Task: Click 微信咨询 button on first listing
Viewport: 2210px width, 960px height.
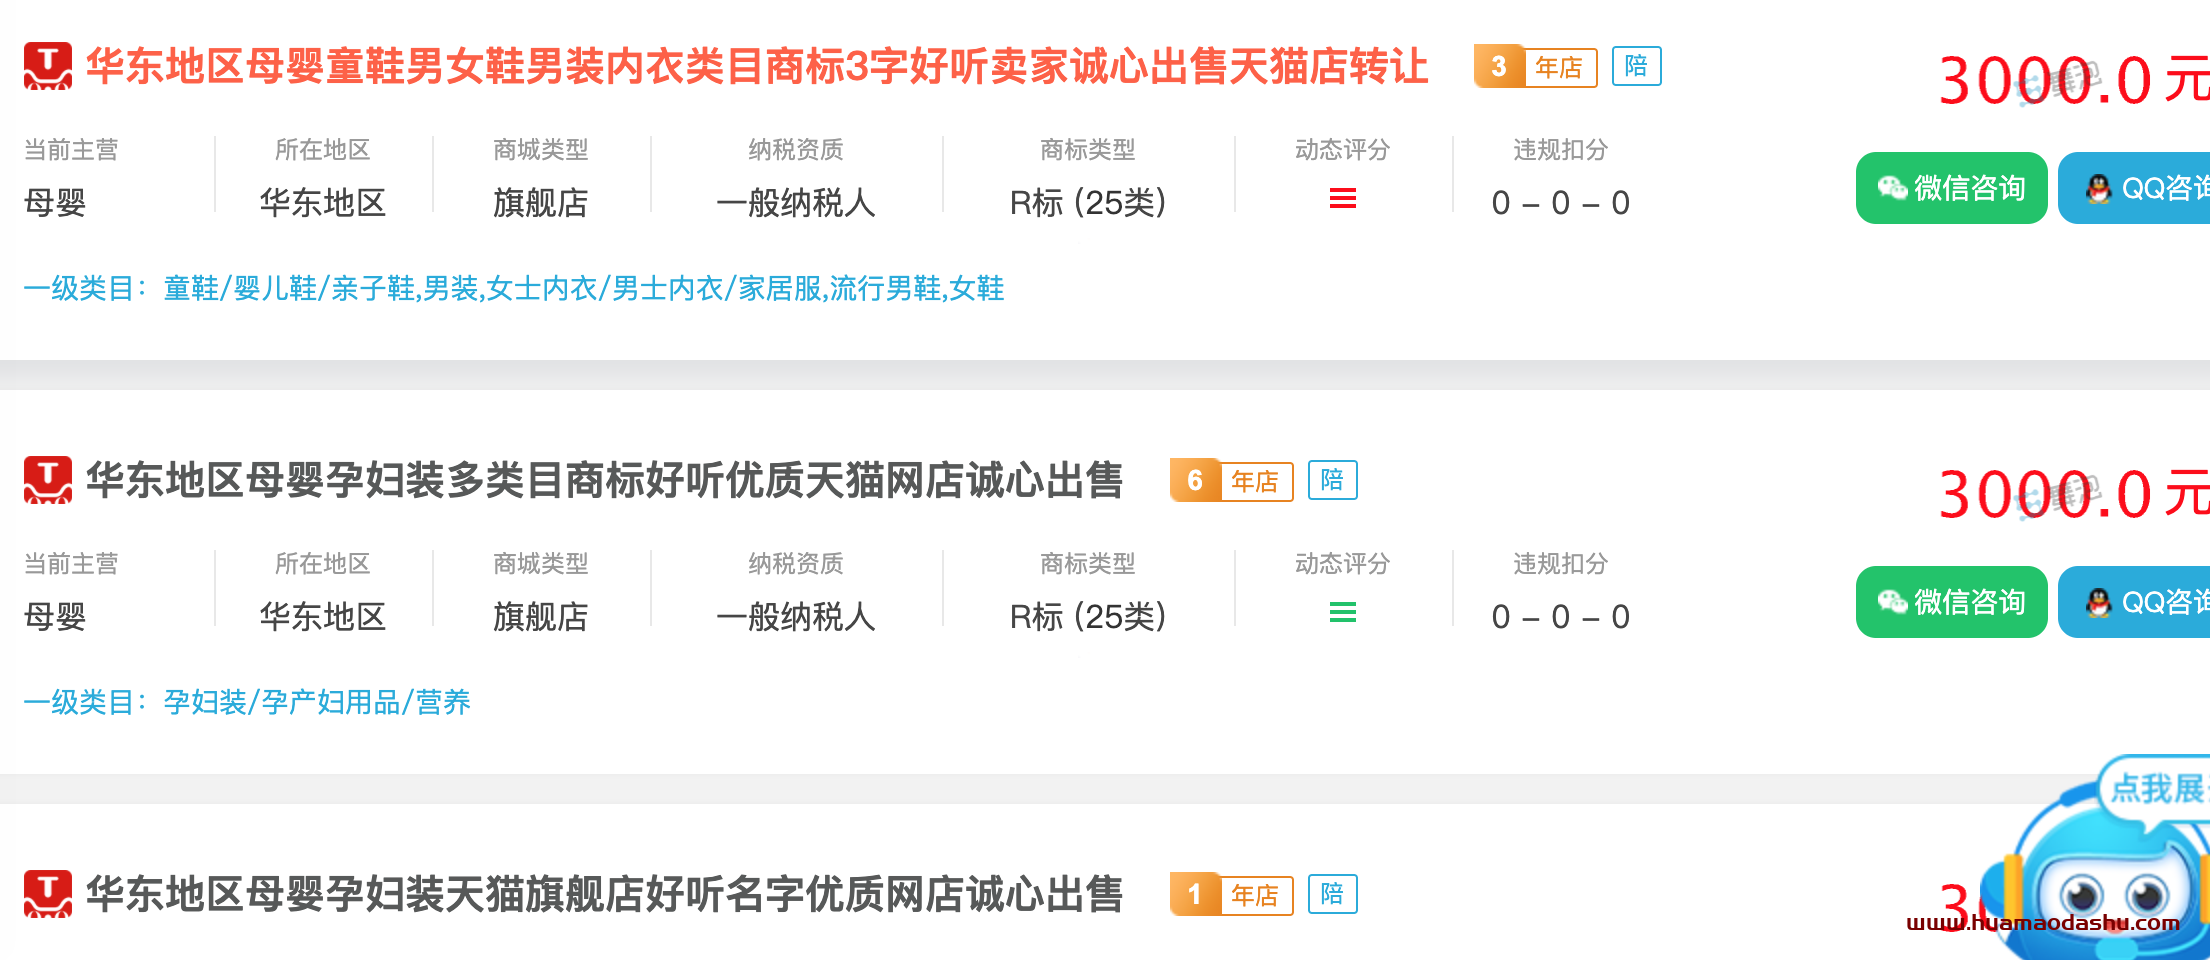Action: pos(1951,188)
